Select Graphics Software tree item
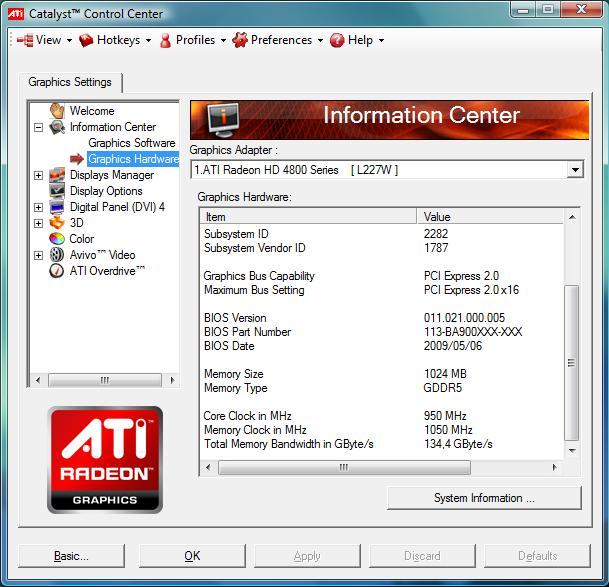This screenshot has width=609, height=587. (132, 143)
